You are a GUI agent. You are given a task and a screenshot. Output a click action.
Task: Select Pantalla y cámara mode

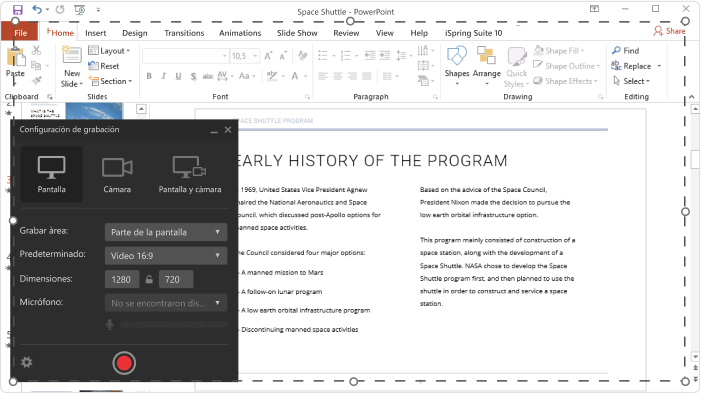[x=190, y=174]
